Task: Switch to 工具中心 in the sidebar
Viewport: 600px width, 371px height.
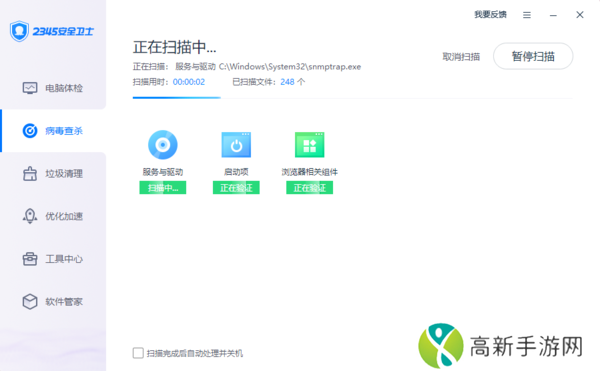Action: click(x=53, y=259)
